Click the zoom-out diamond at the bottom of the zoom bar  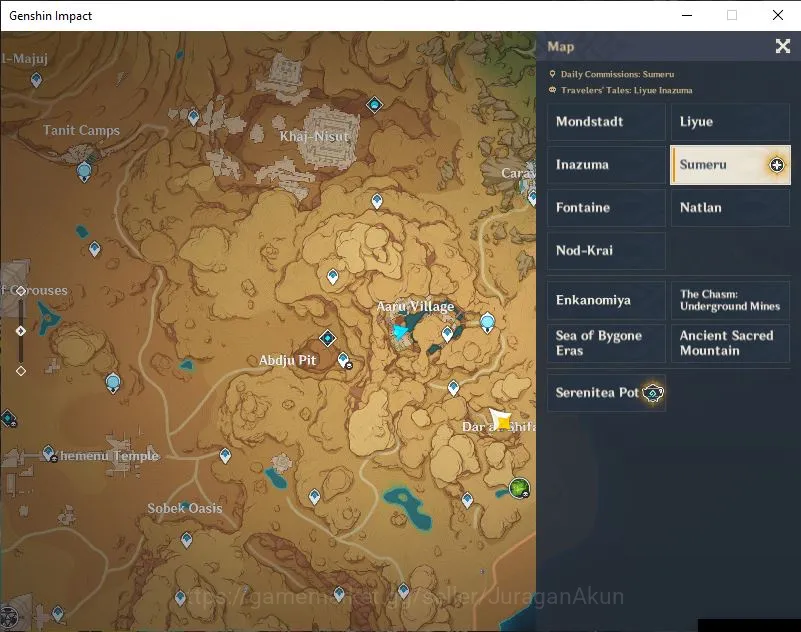coord(20,371)
